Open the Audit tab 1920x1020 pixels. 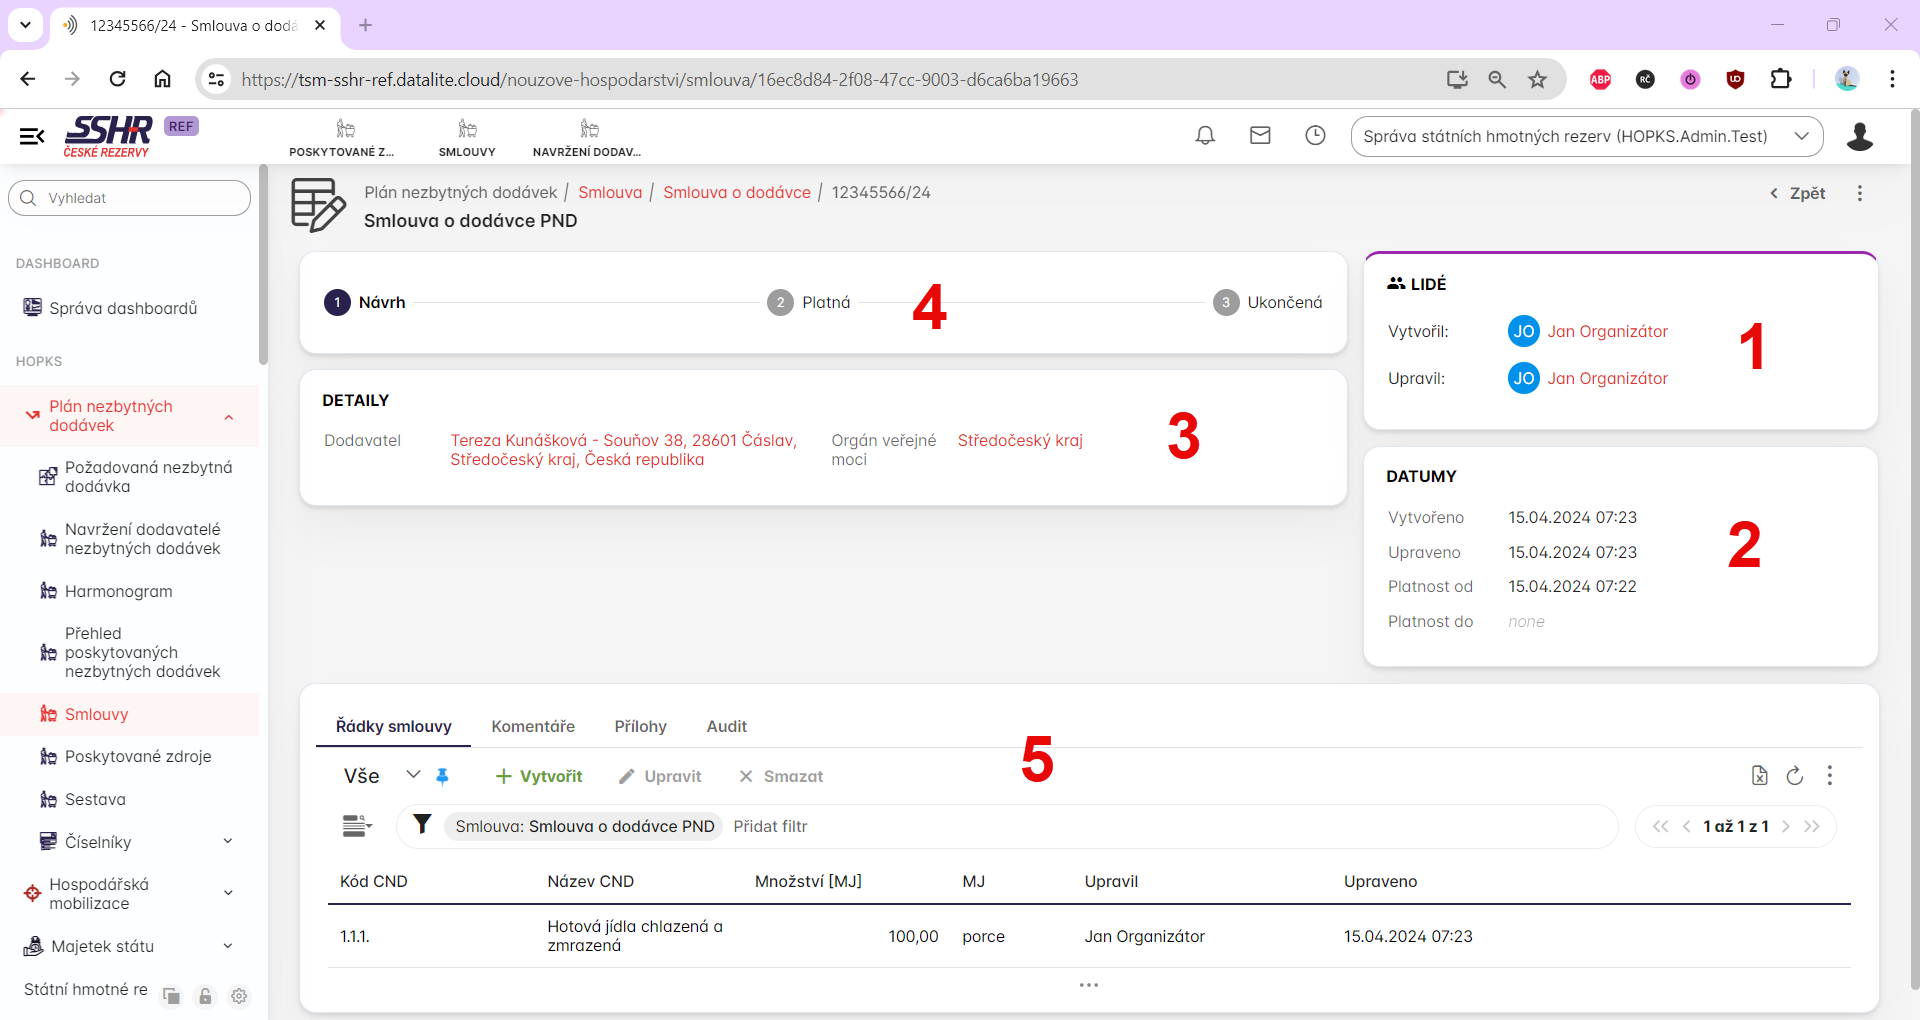726,726
